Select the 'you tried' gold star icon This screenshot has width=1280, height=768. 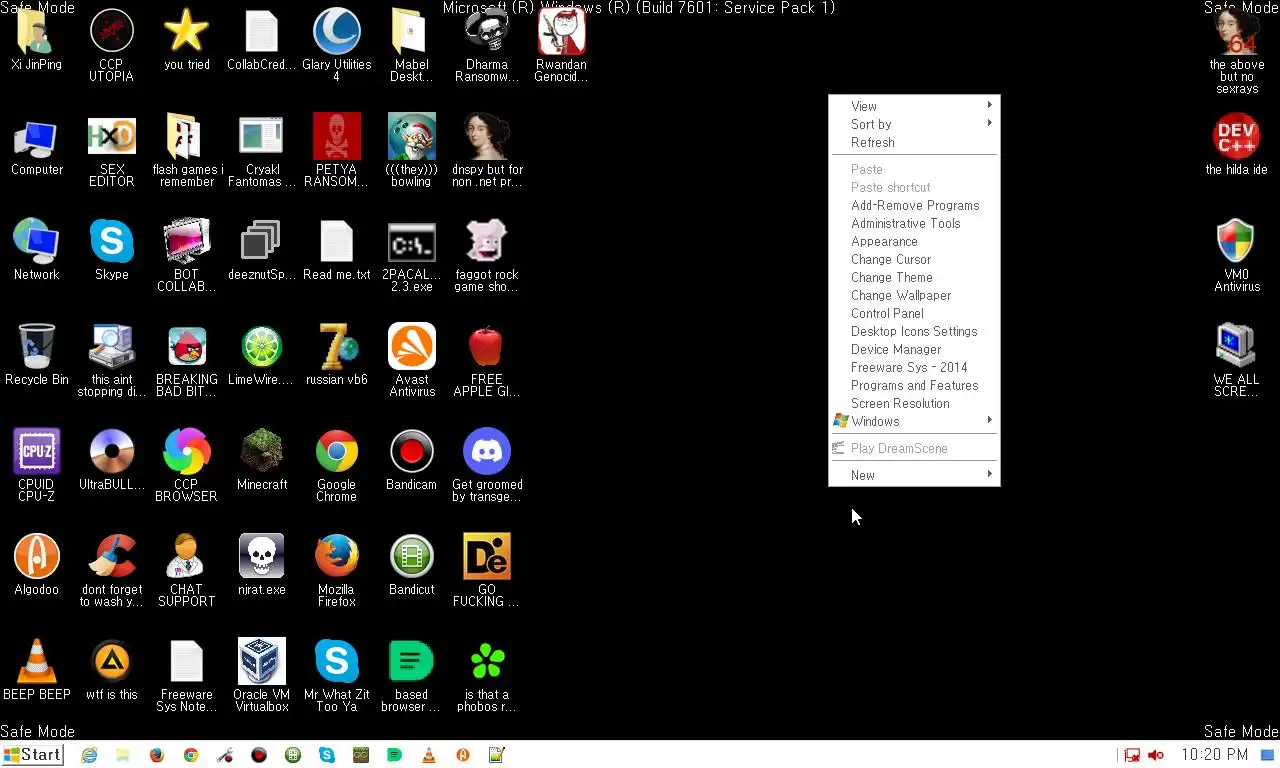186,40
